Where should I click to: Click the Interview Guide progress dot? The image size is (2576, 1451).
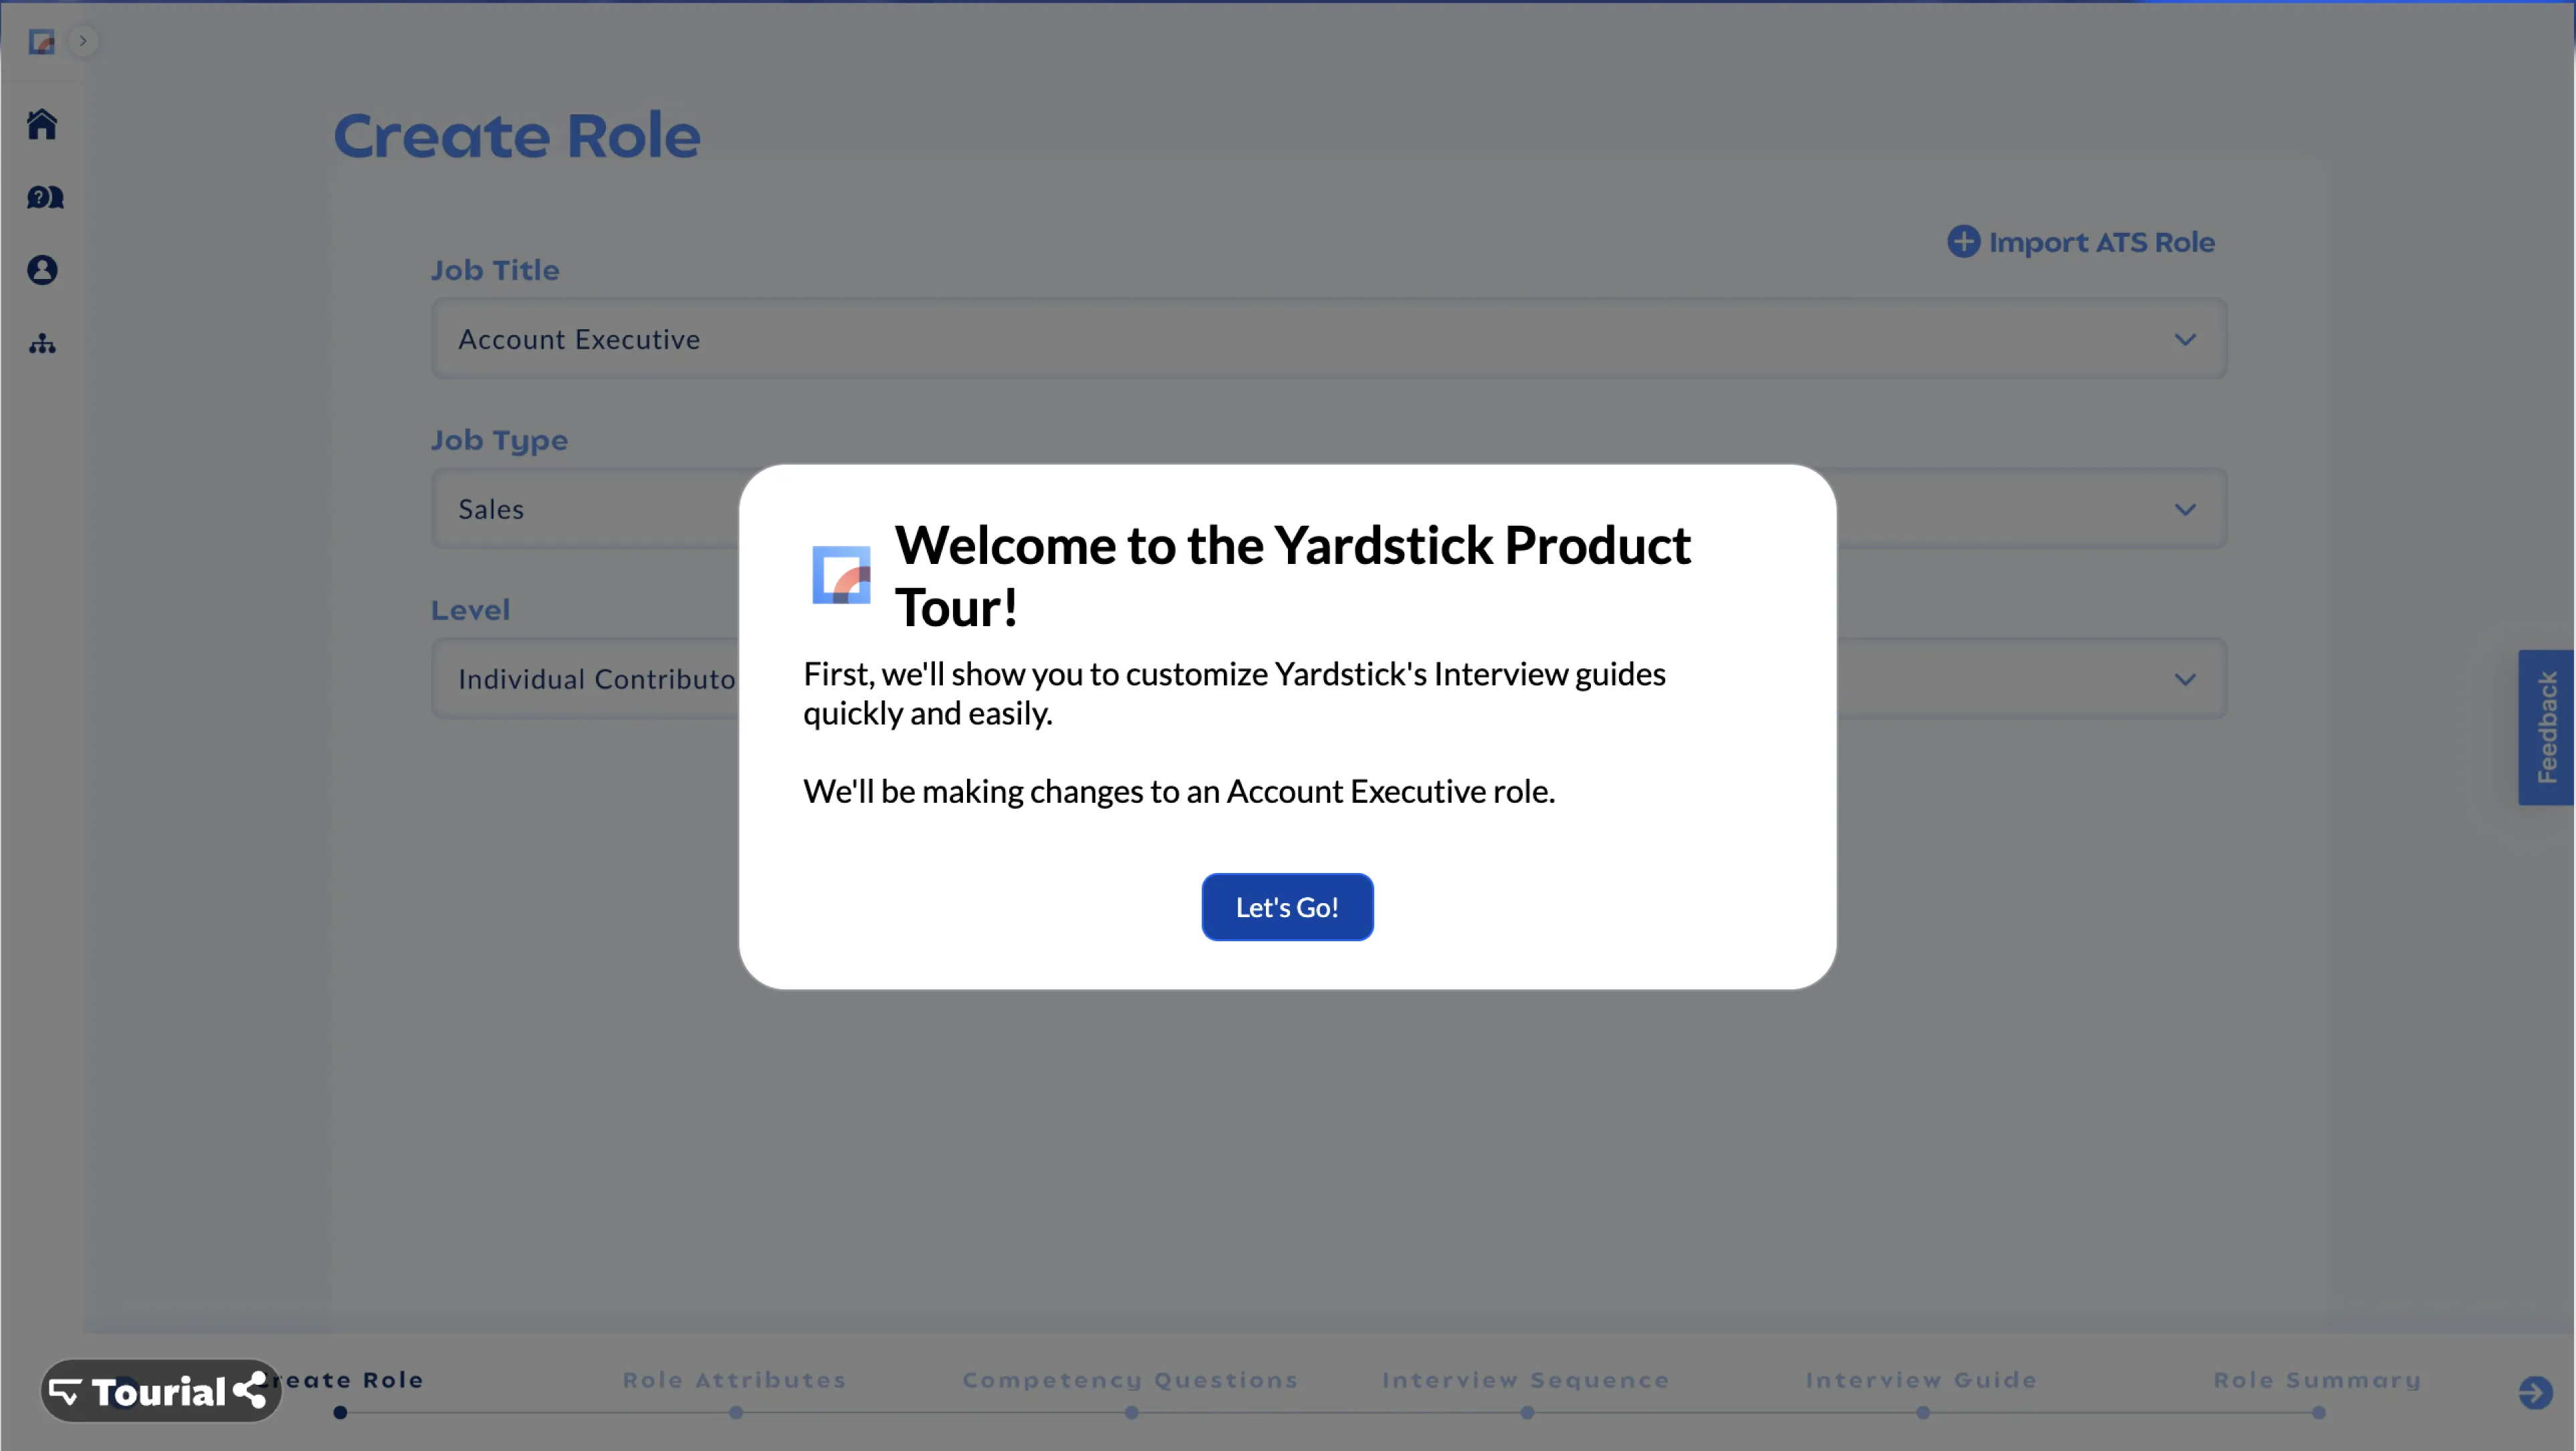(x=1922, y=1413)
